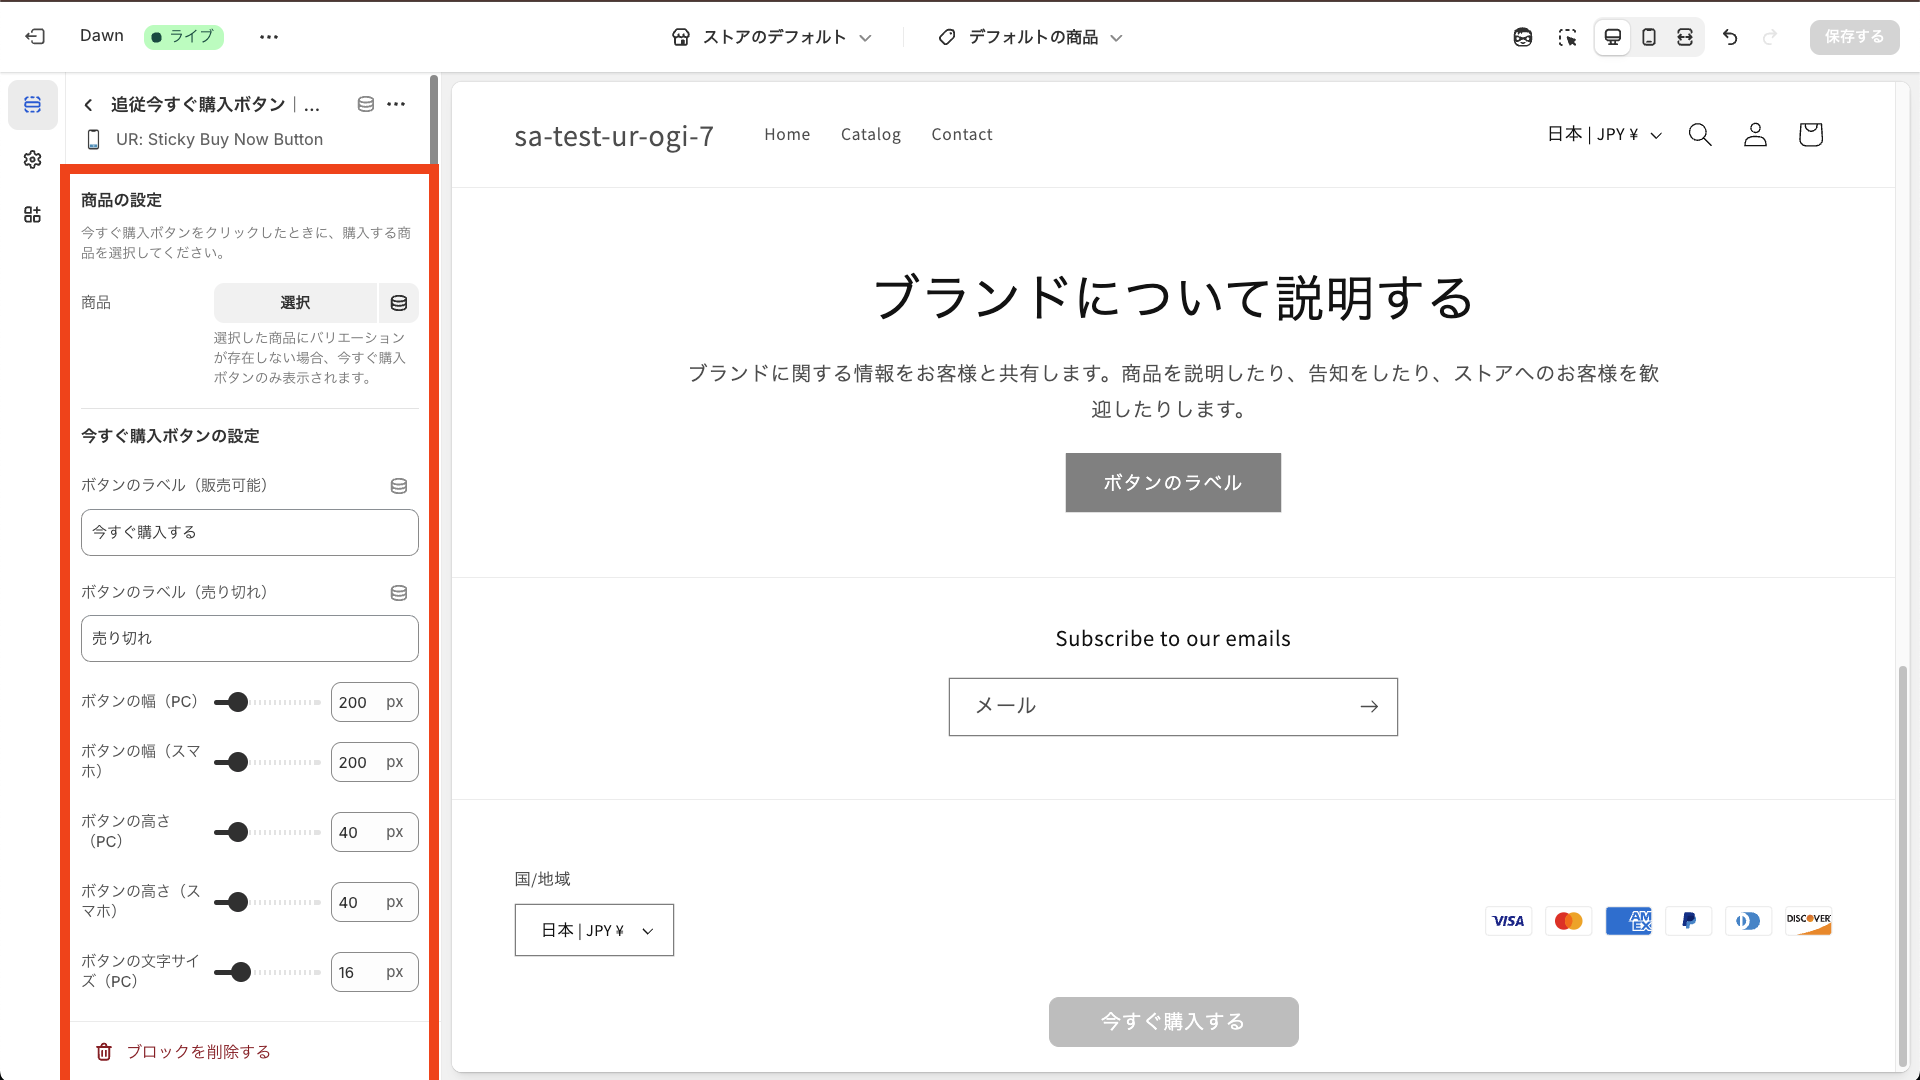Open dynamic source icon next to 商品 field
This screenshot has width=1920, height=1080.
(399, 303)
